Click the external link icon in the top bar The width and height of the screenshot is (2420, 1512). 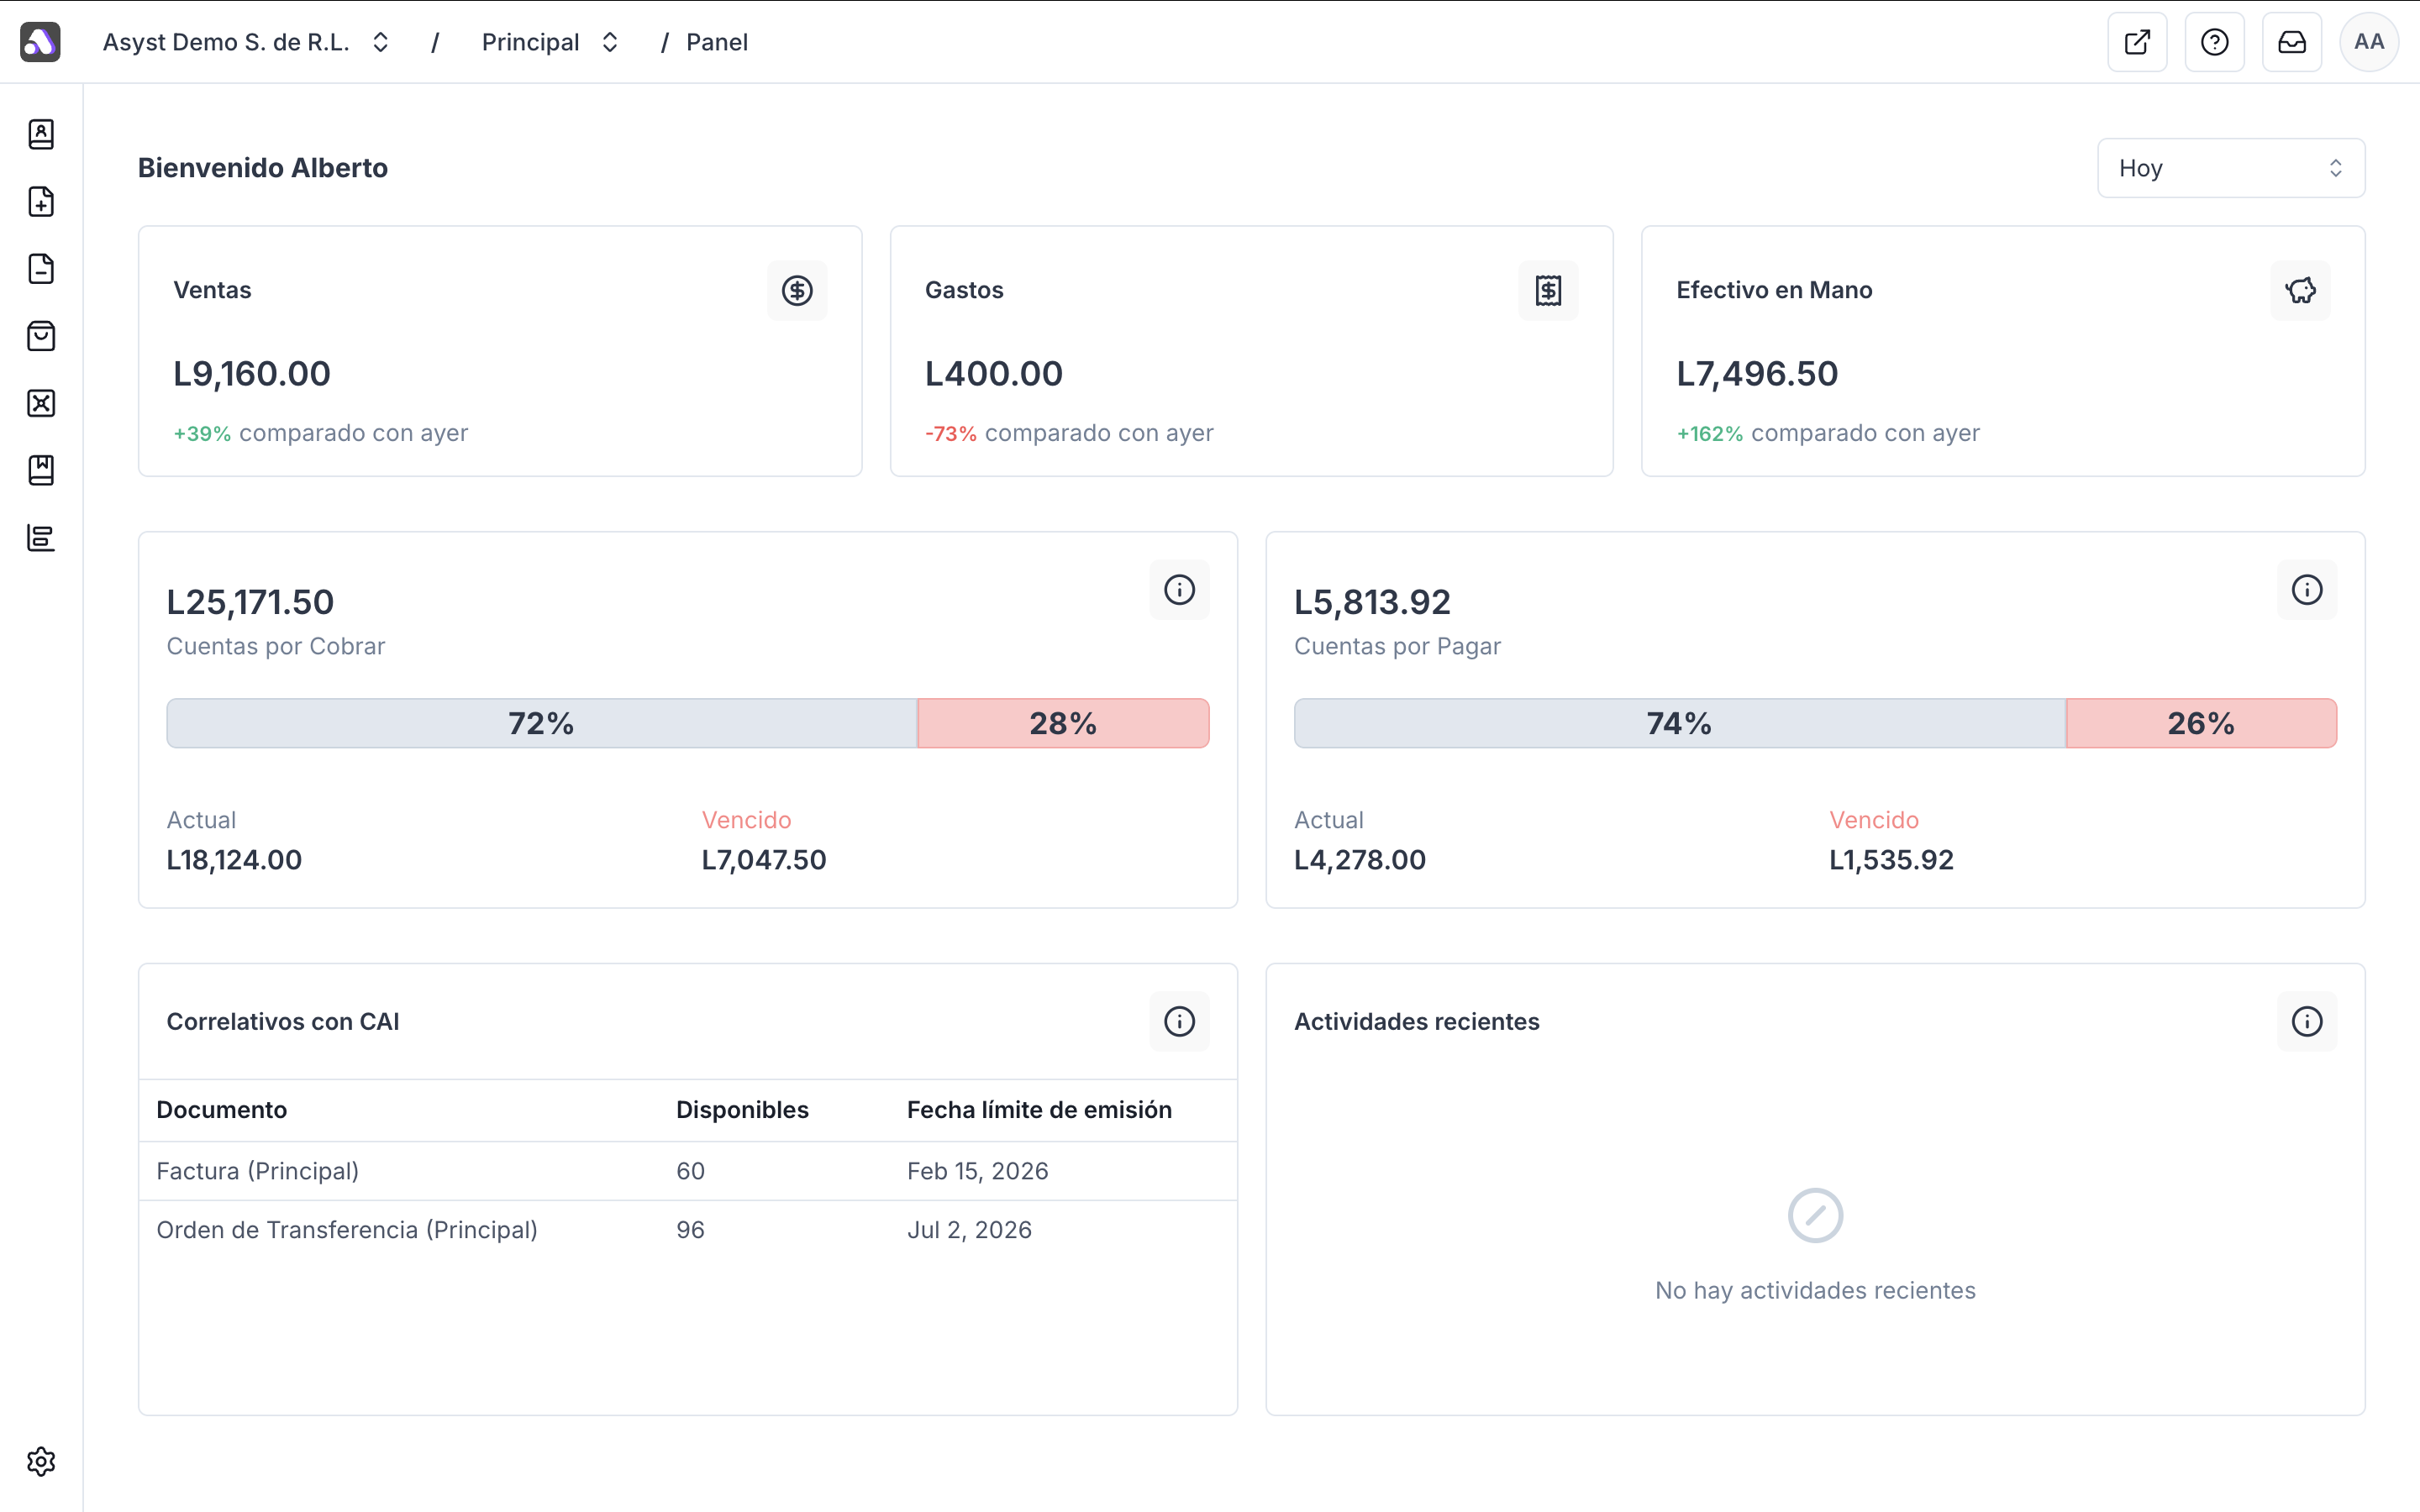click(x=2137, y=42)
